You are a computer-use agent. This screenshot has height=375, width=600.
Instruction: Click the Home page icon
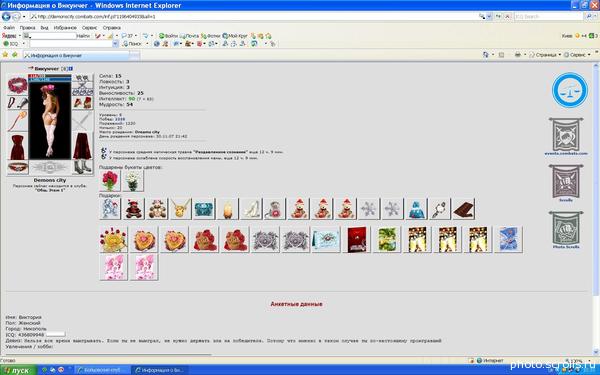pos(486,55)
